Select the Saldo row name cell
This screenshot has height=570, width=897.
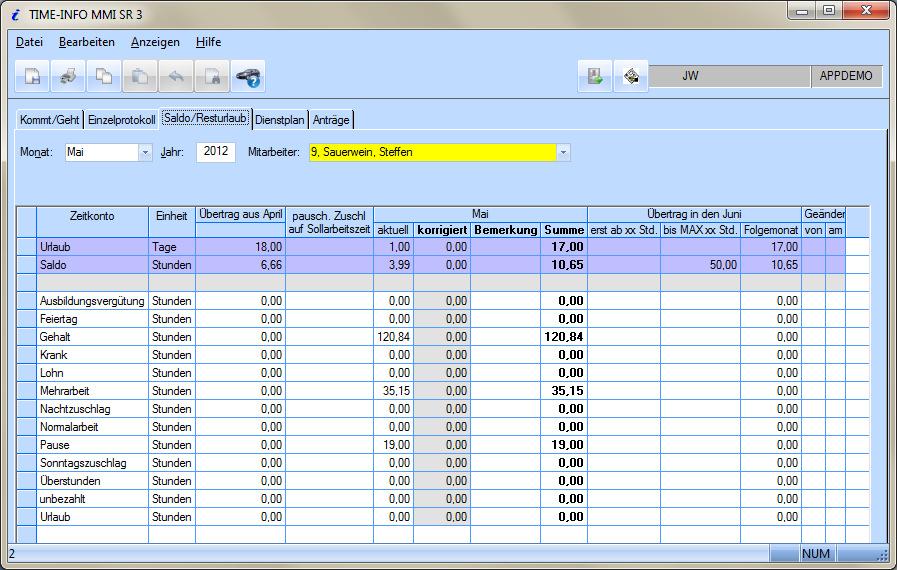(92, 265)
